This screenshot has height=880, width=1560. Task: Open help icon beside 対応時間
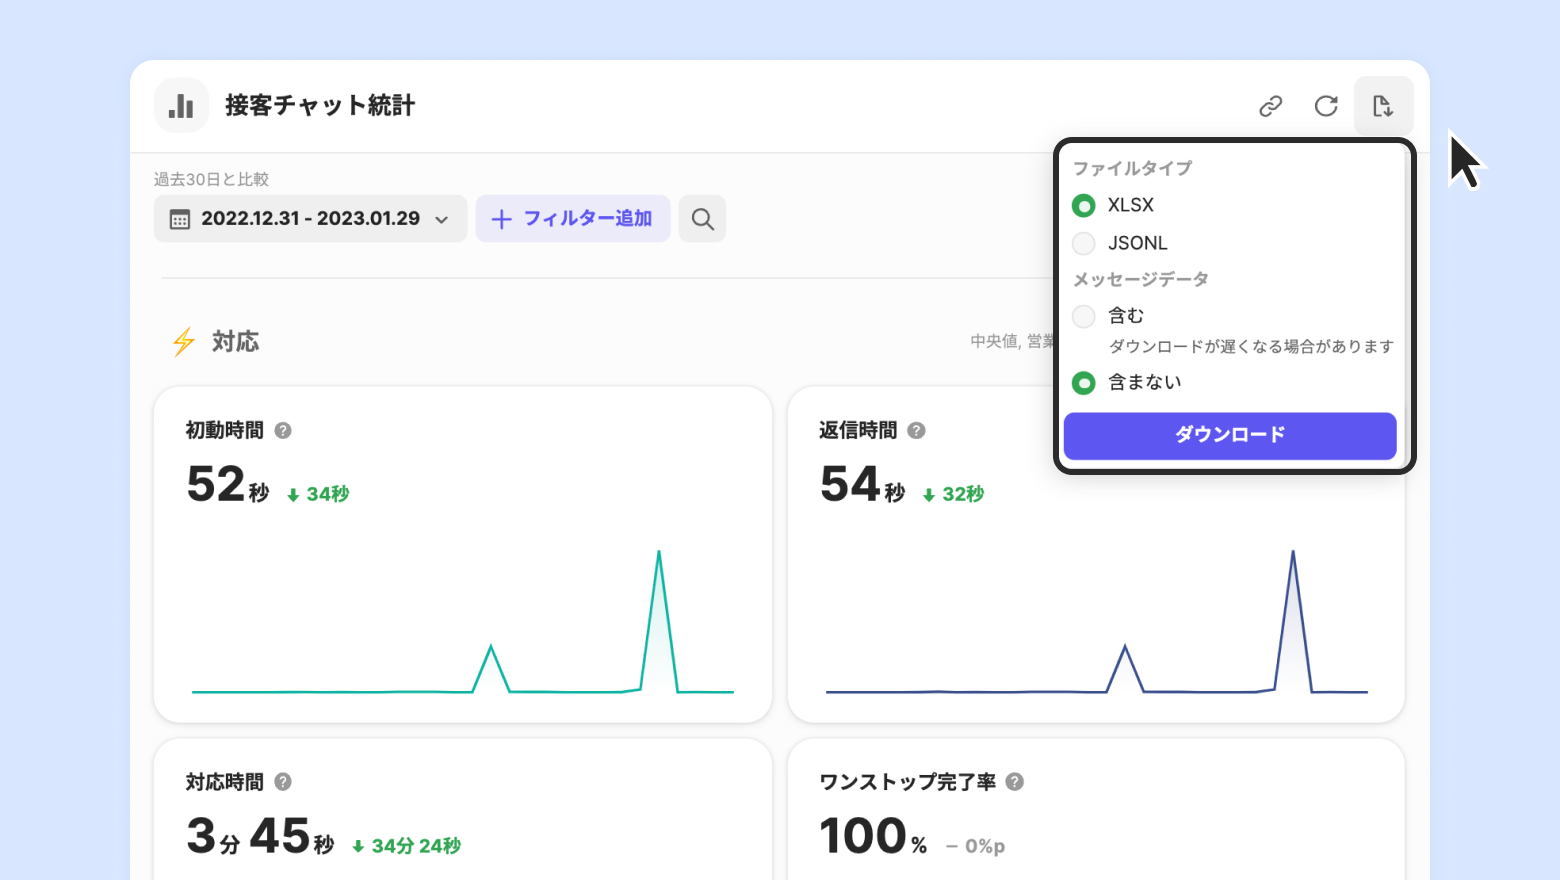coord(283,782)
